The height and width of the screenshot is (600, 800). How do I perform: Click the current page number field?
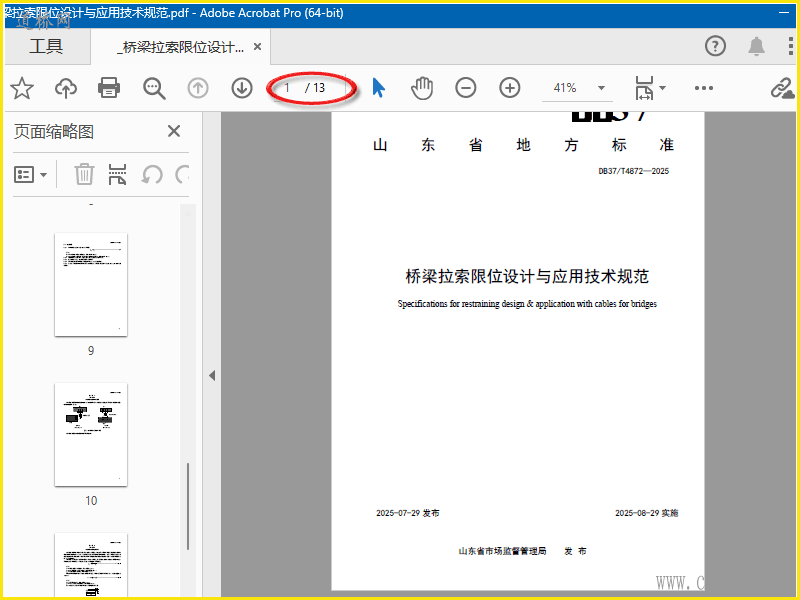(287, 88)
